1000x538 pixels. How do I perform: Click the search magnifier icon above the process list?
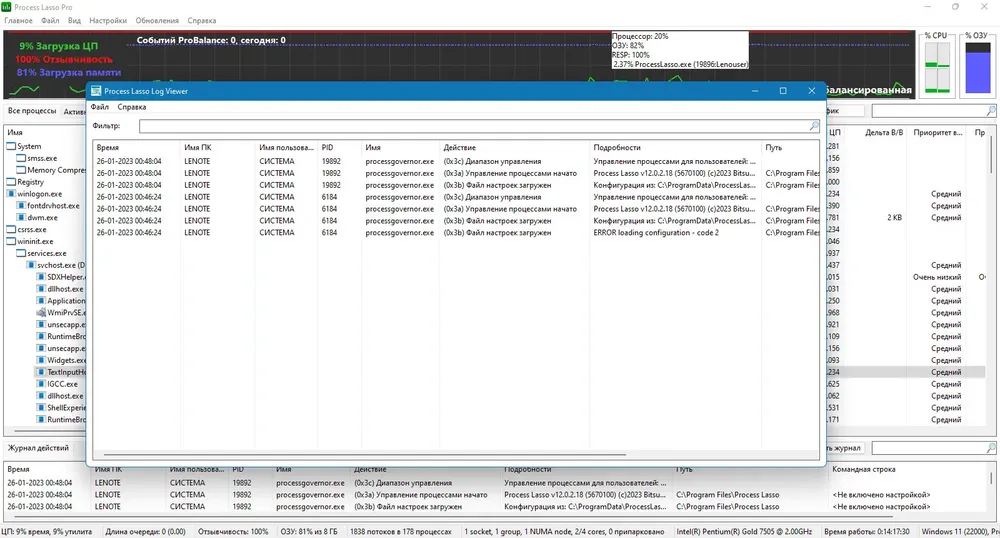990,111
